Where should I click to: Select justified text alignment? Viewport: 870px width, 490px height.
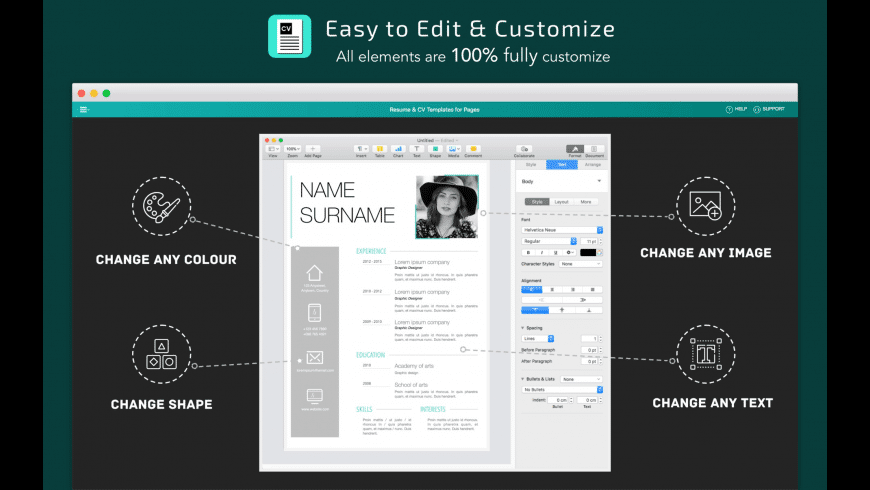[x=593, y=290]
